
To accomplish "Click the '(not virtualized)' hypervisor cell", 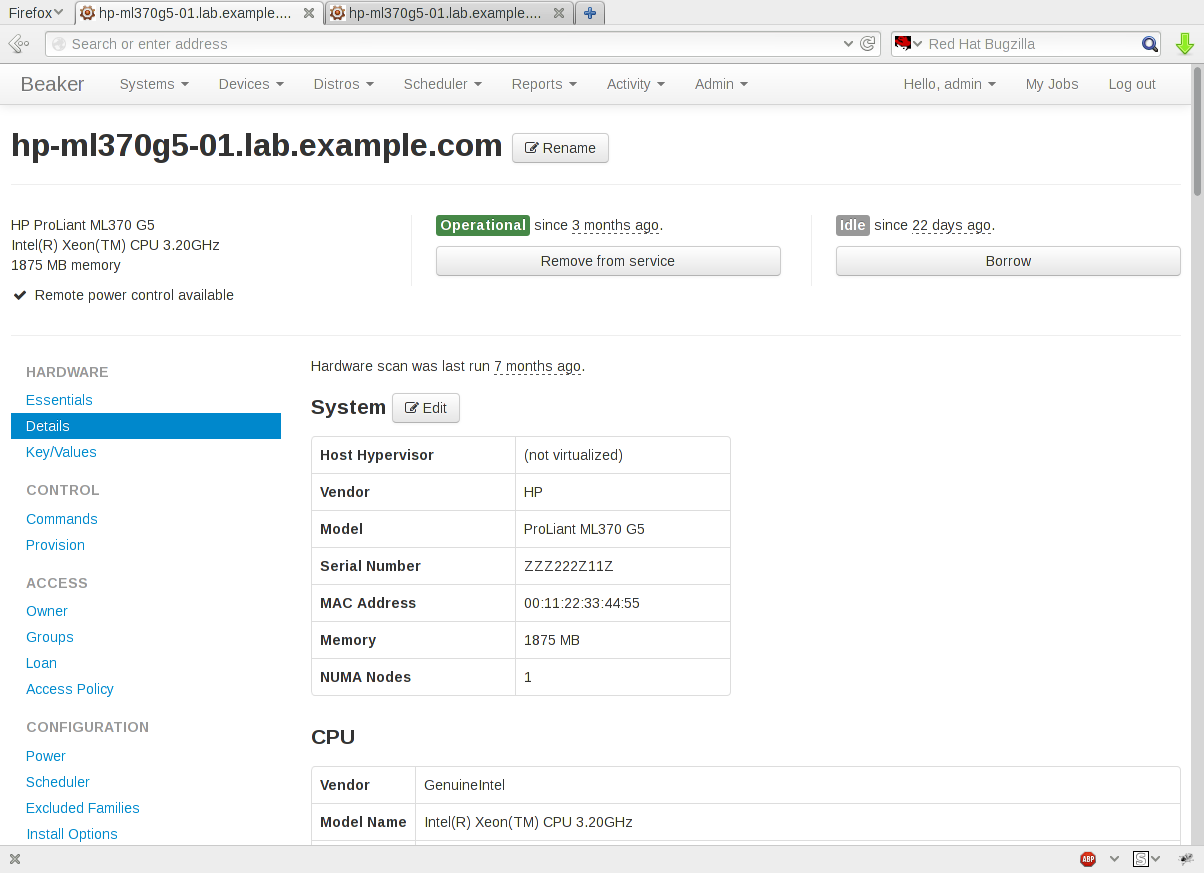I will (x=623, y=455).
